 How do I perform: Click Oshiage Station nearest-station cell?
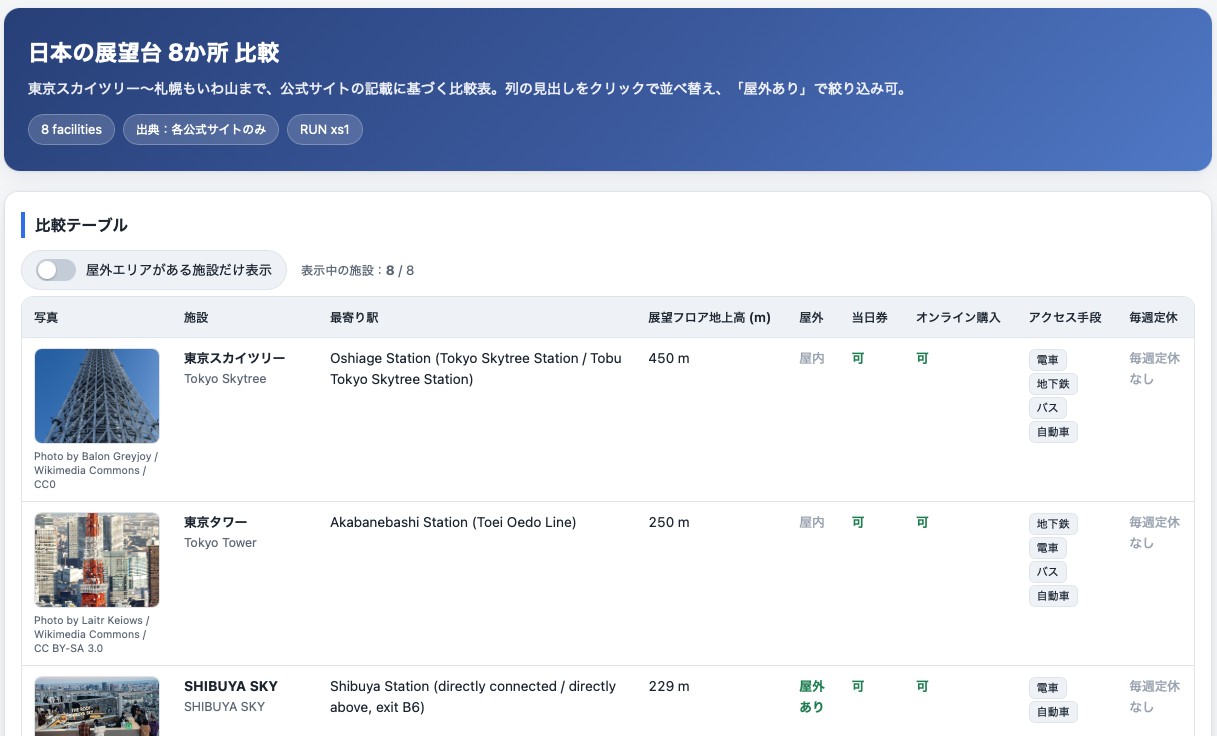pyautogui.click(x=476, y=368)
